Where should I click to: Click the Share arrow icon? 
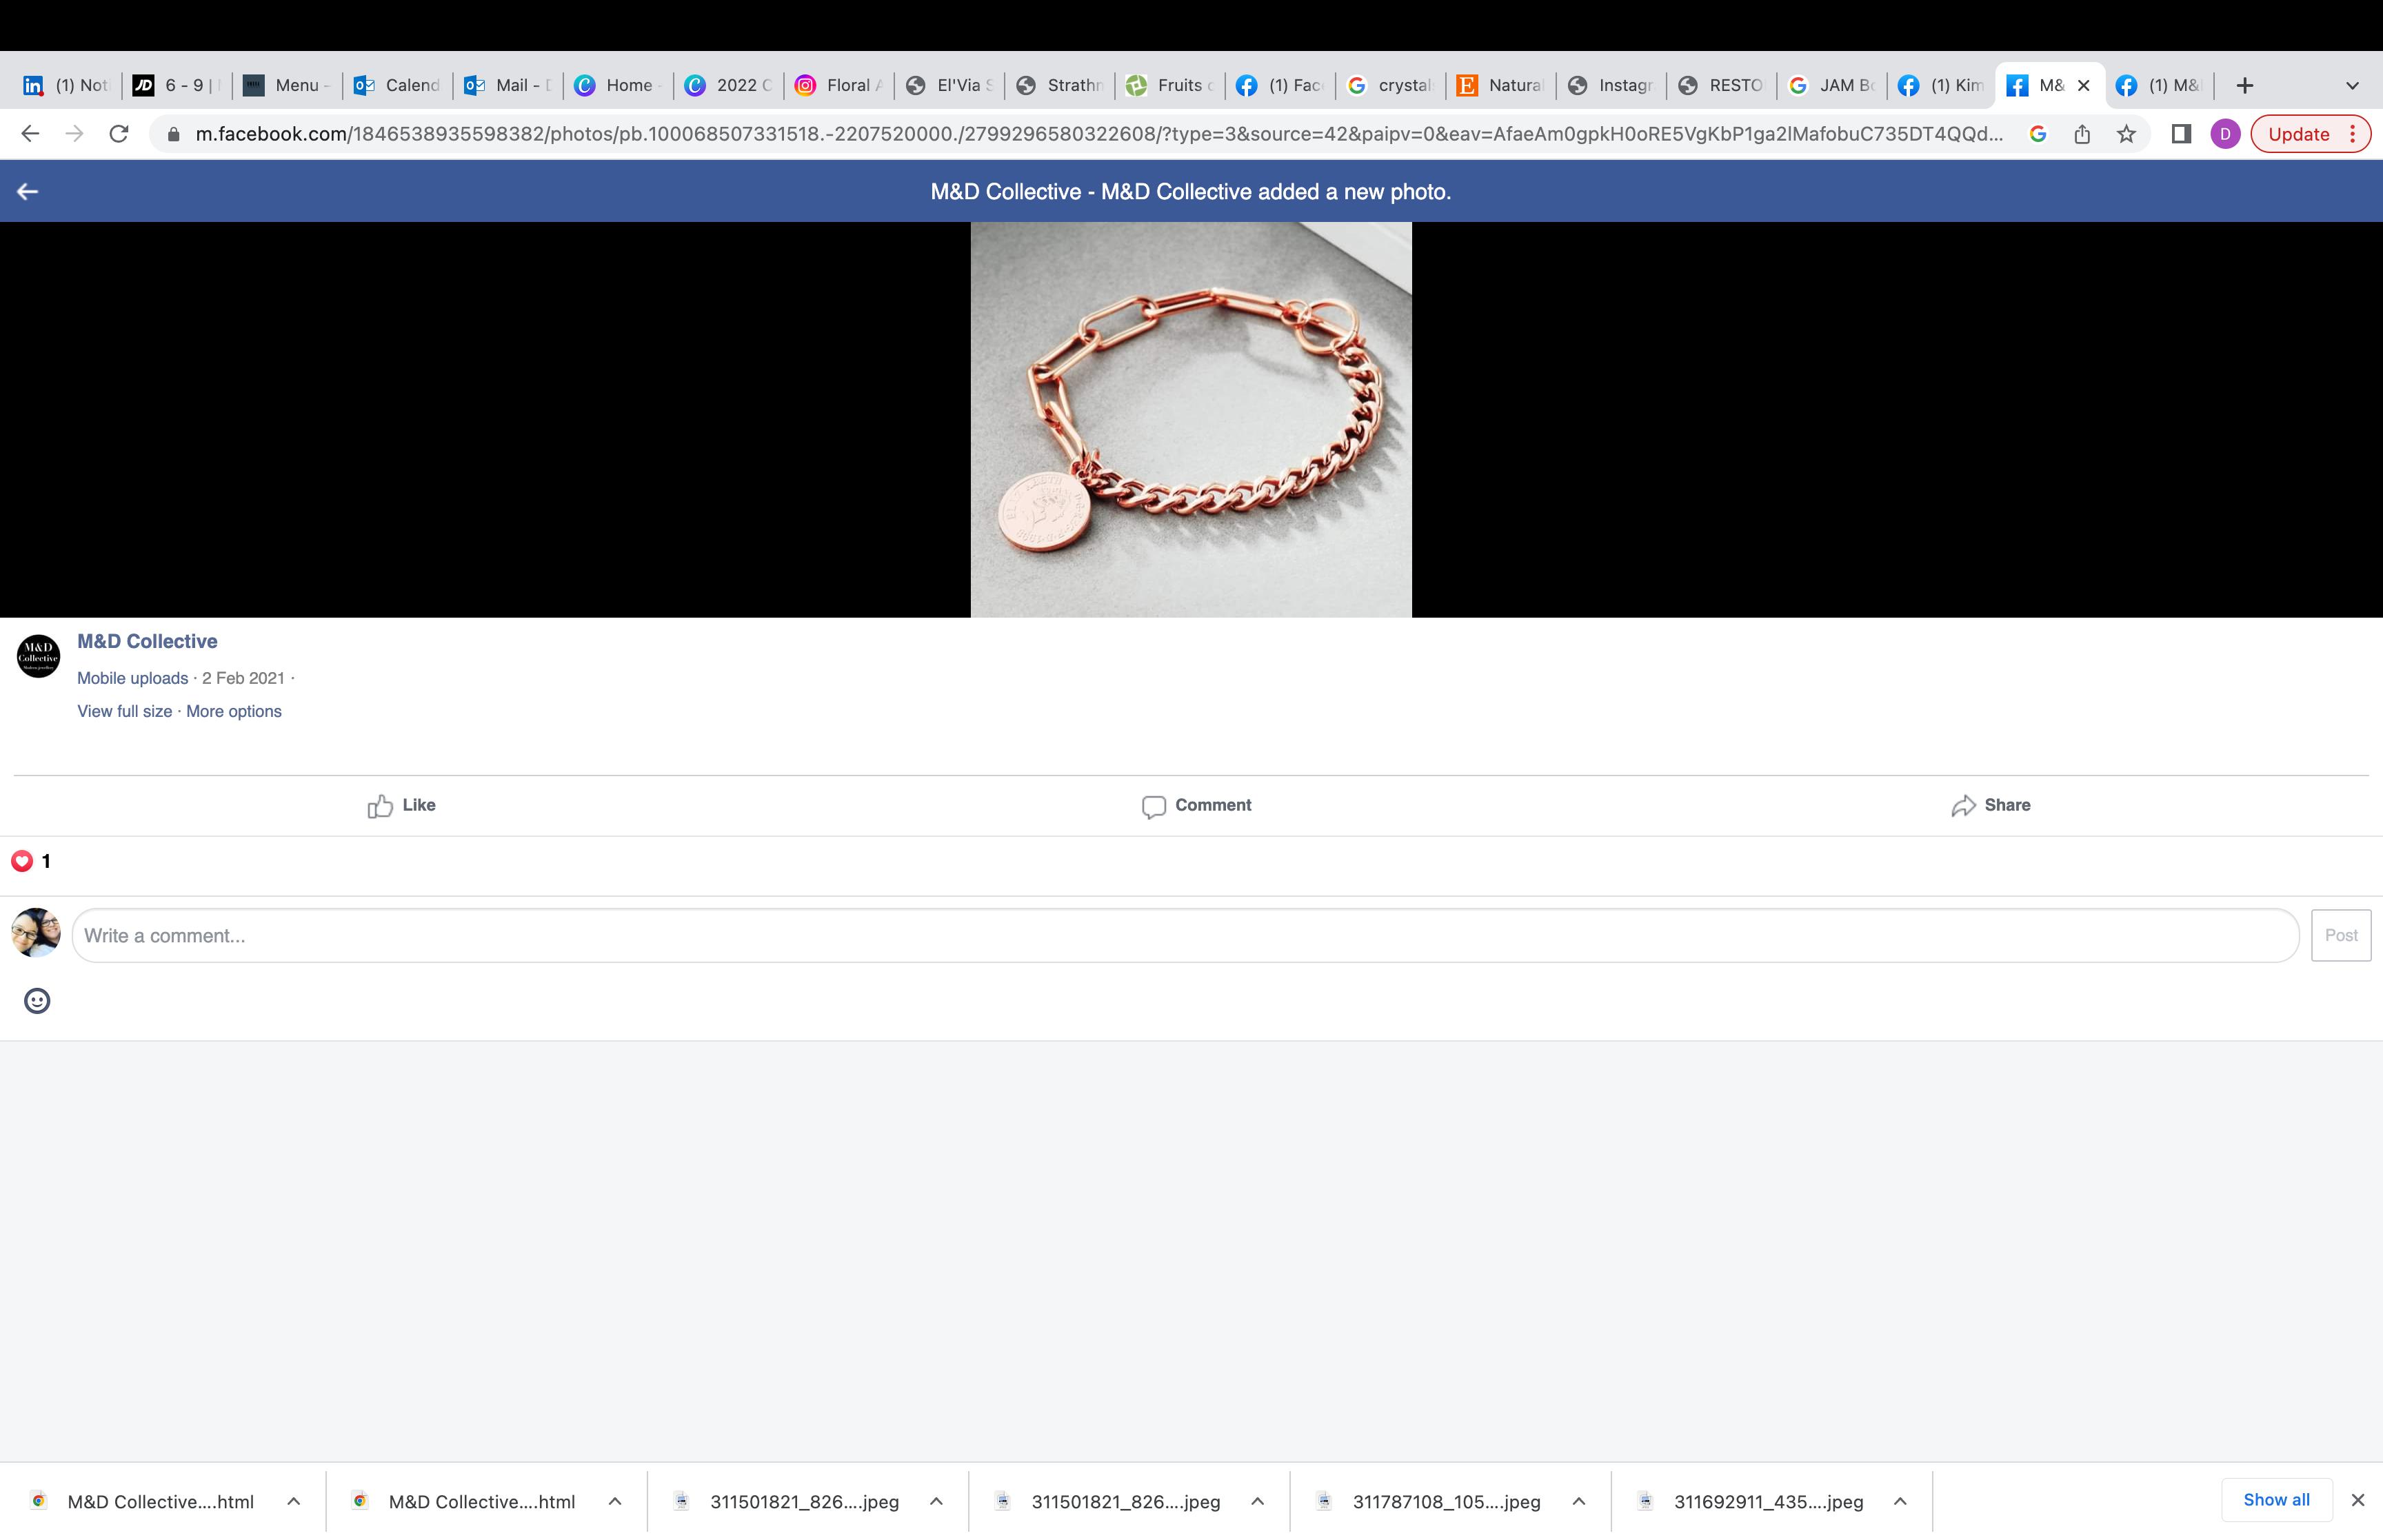pyautogui.click(x=1963, y=806)
